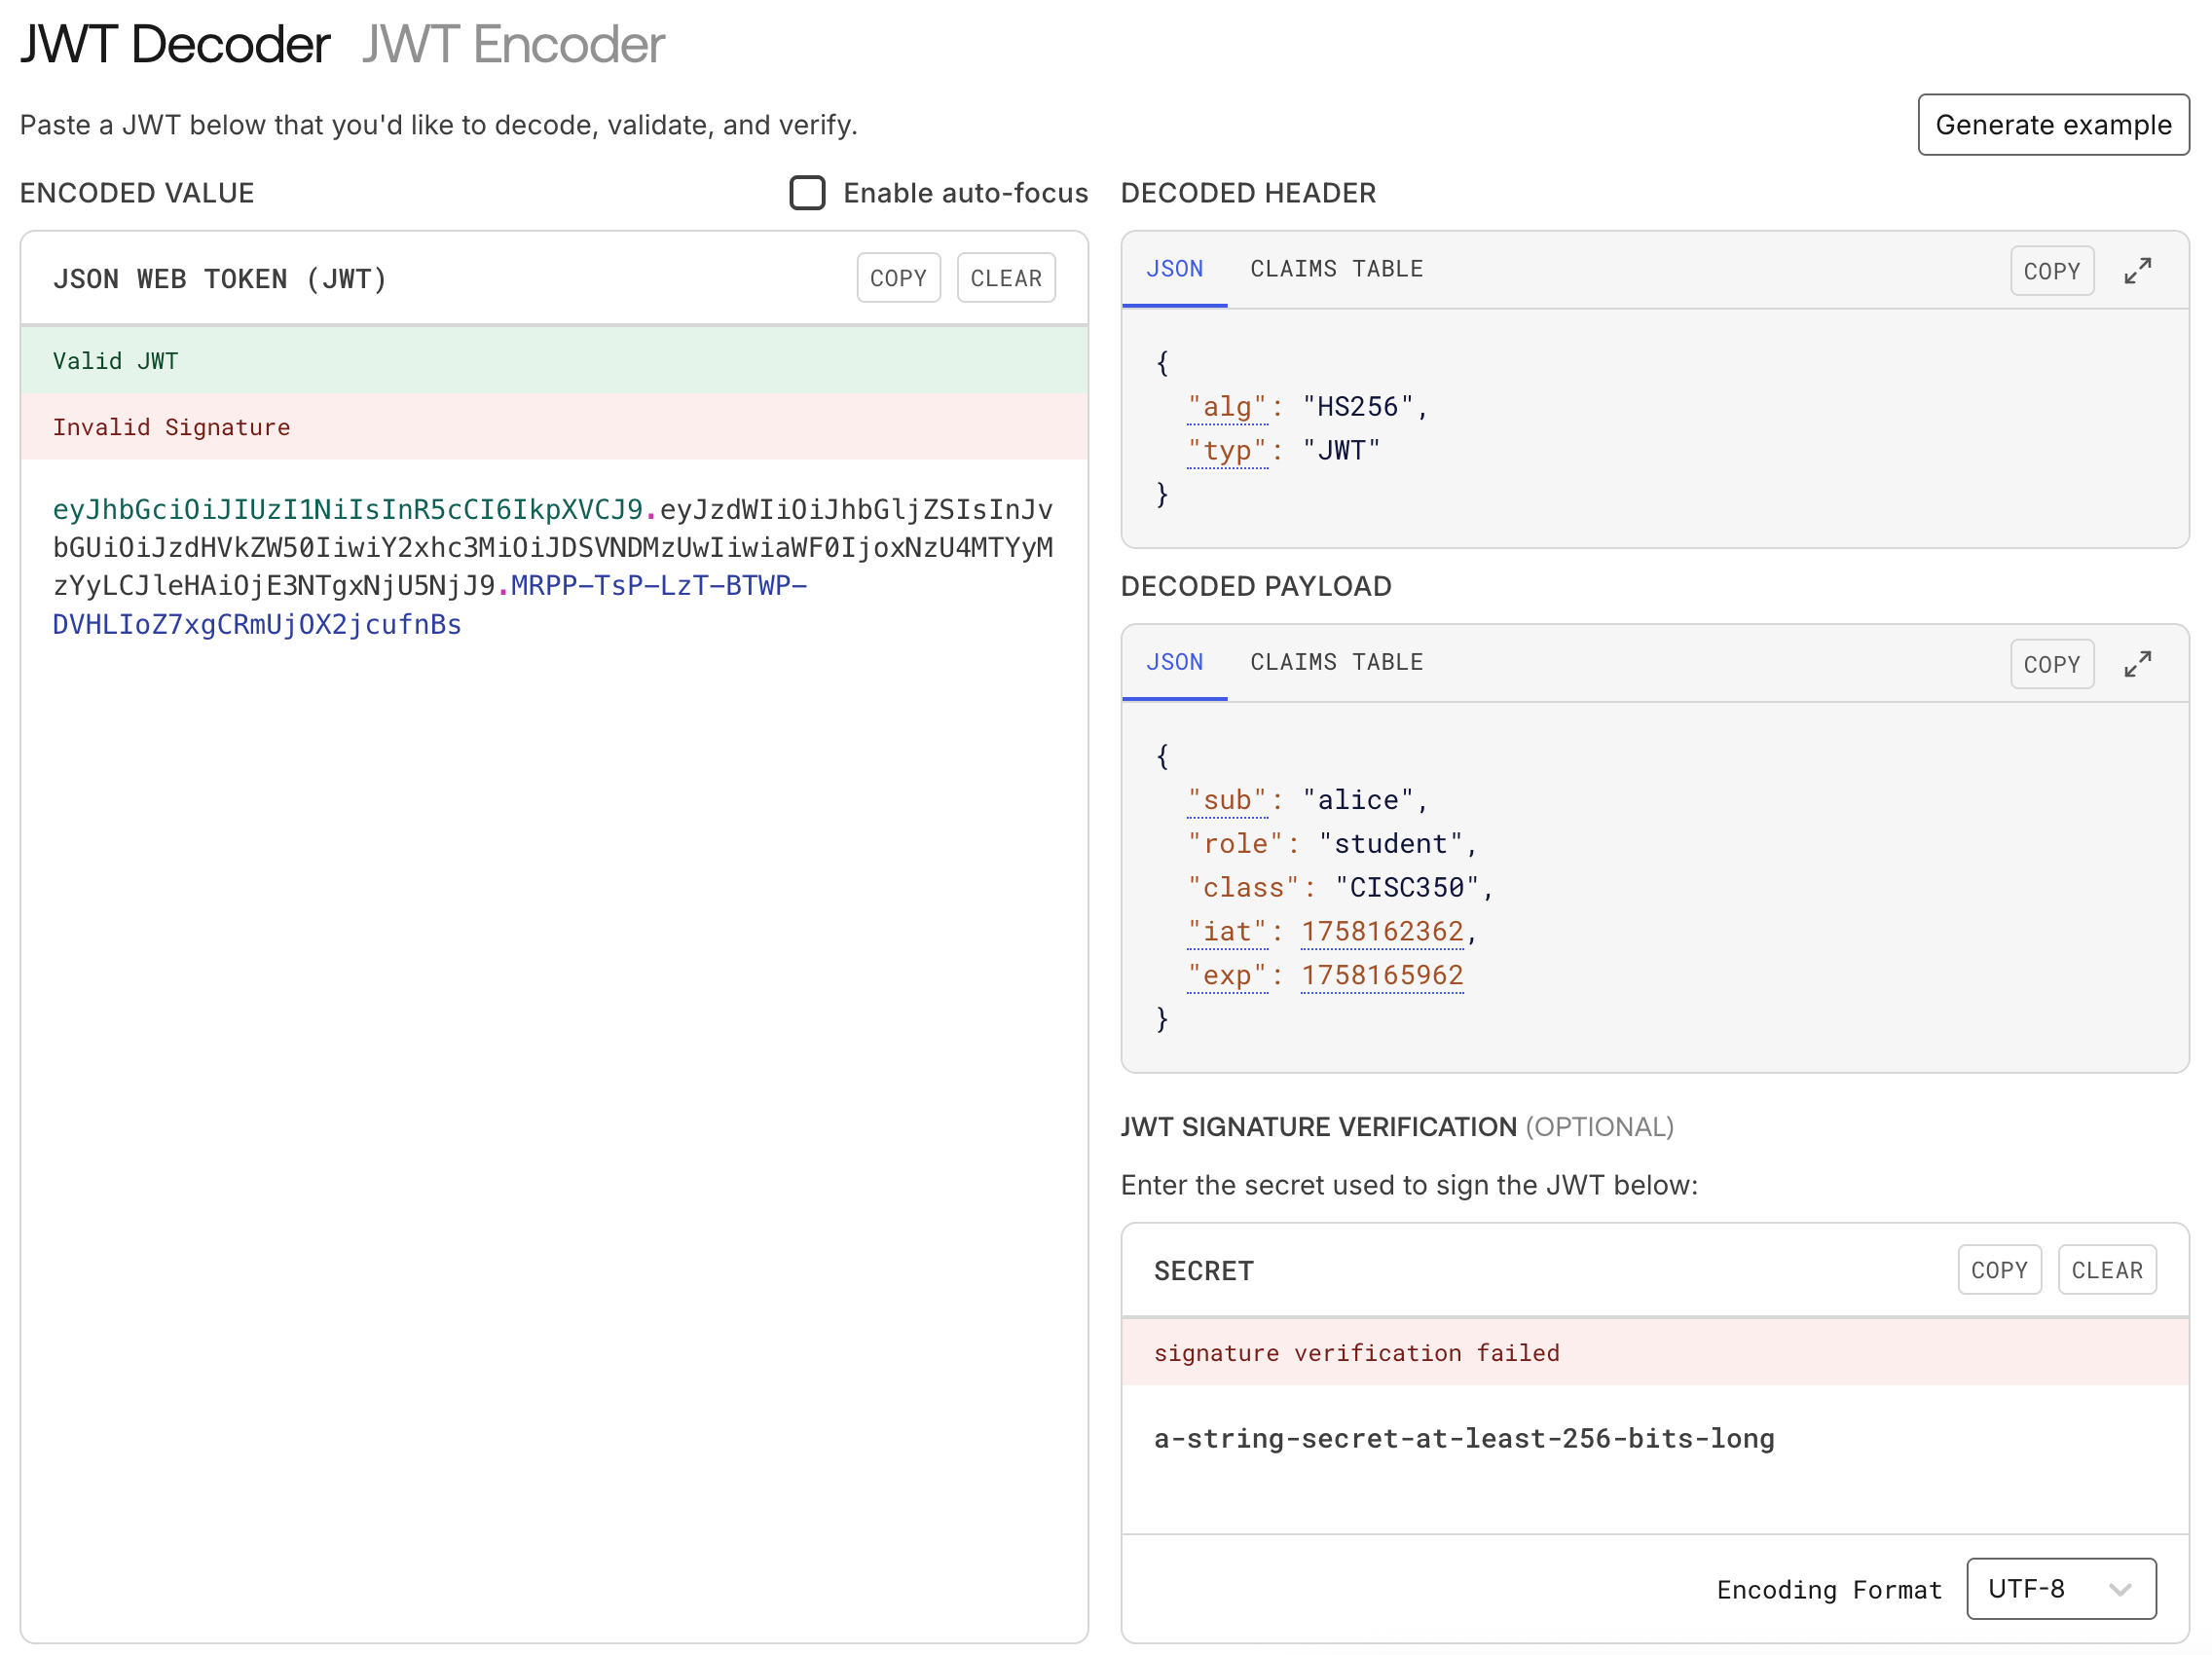Open the Encoding Format chevron

[2123, 1589]
